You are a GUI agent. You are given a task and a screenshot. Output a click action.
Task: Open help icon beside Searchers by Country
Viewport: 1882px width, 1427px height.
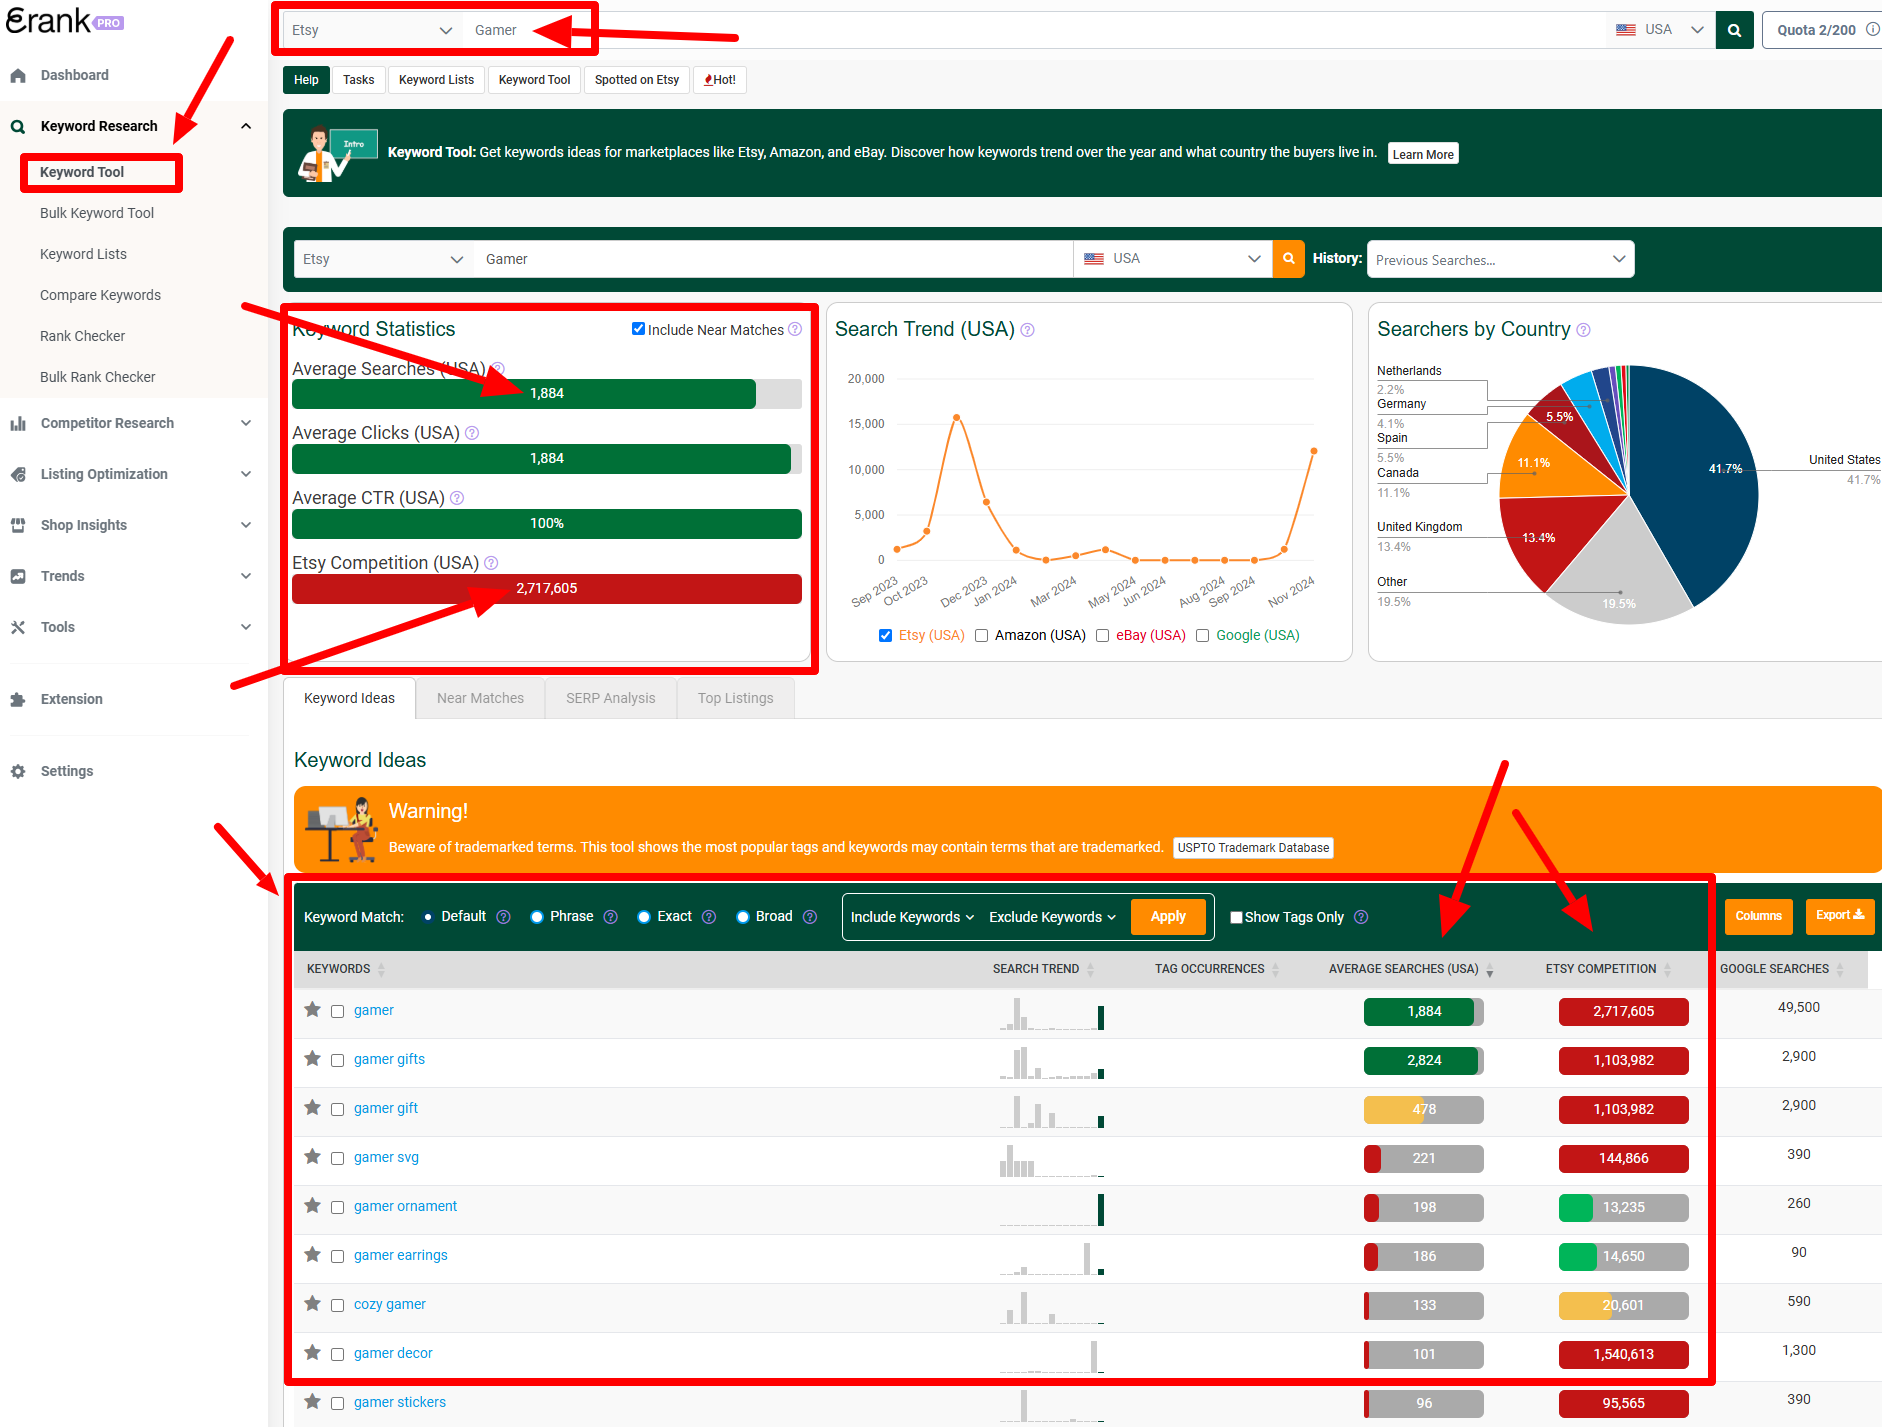1583,330
